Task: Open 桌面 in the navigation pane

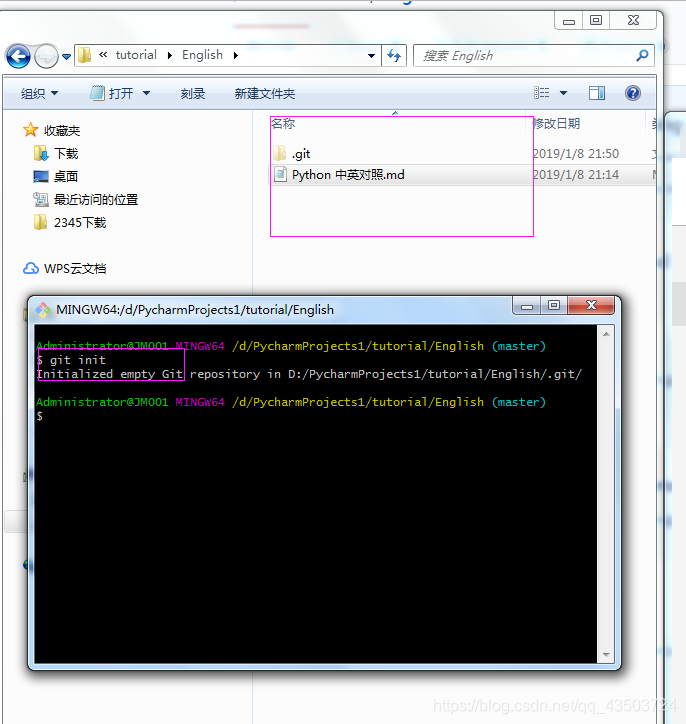Action: (66, 176)
